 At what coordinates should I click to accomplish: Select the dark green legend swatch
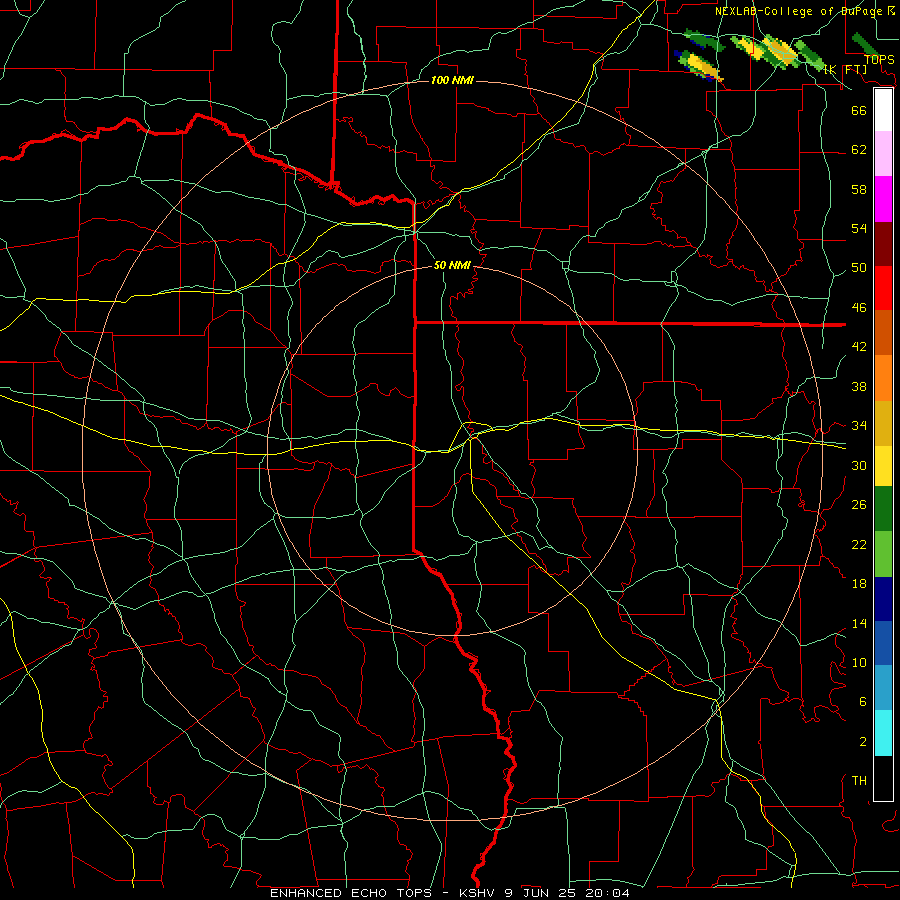tap(883, 509)
